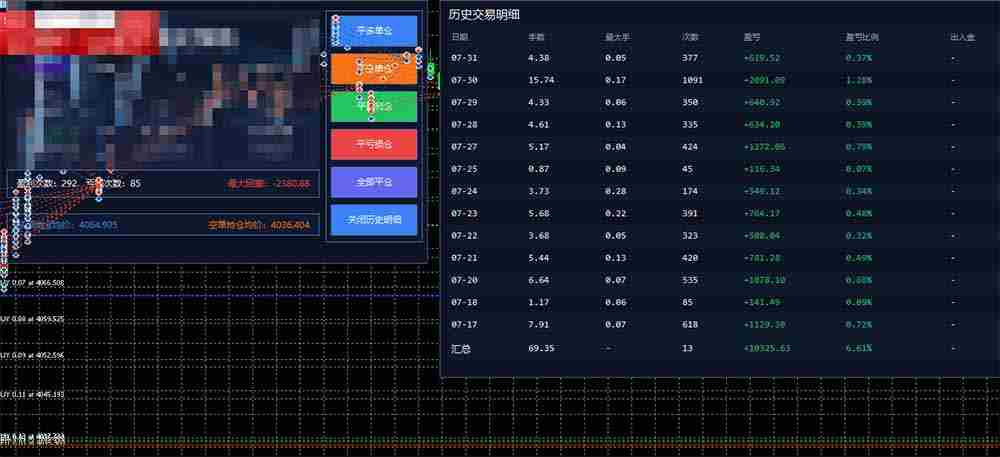
Task: Click the purple 全部平仓 button
Action: (x=374, y=182)
